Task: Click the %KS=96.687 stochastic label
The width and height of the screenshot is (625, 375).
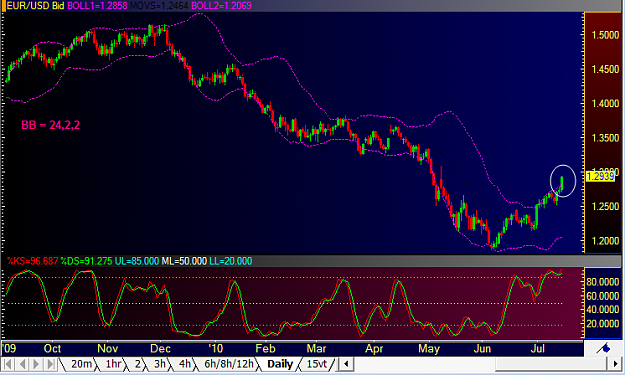Action: coord(33,261)
